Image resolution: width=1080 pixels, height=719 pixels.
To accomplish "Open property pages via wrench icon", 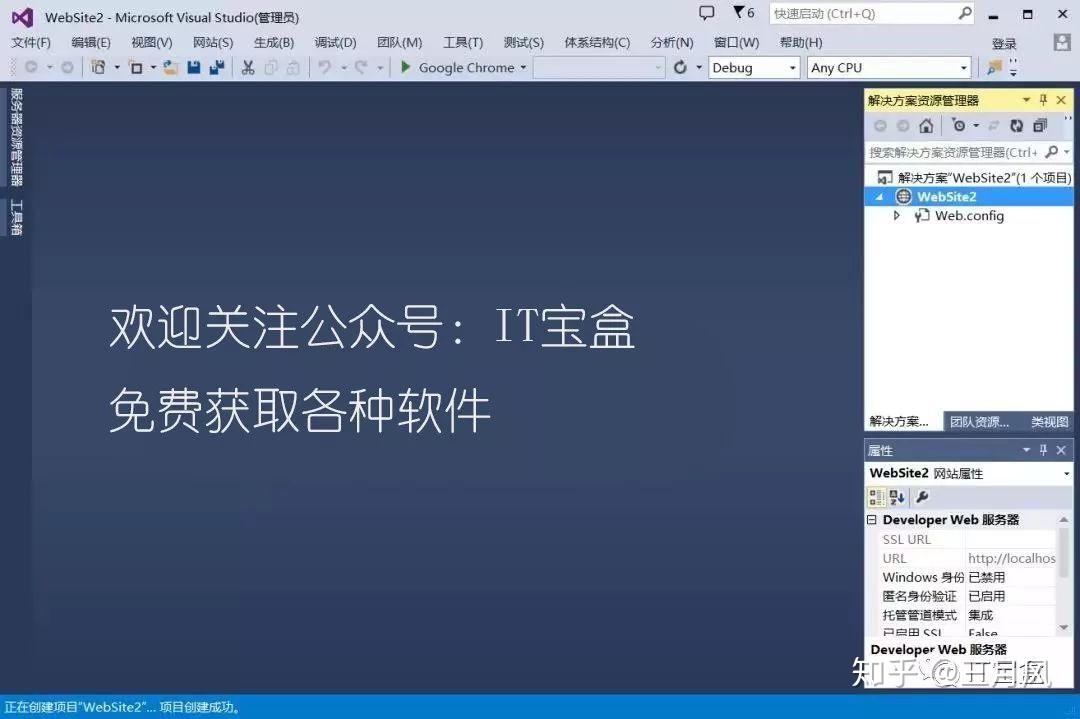I will pyautogui.click(x=923, y=496).
